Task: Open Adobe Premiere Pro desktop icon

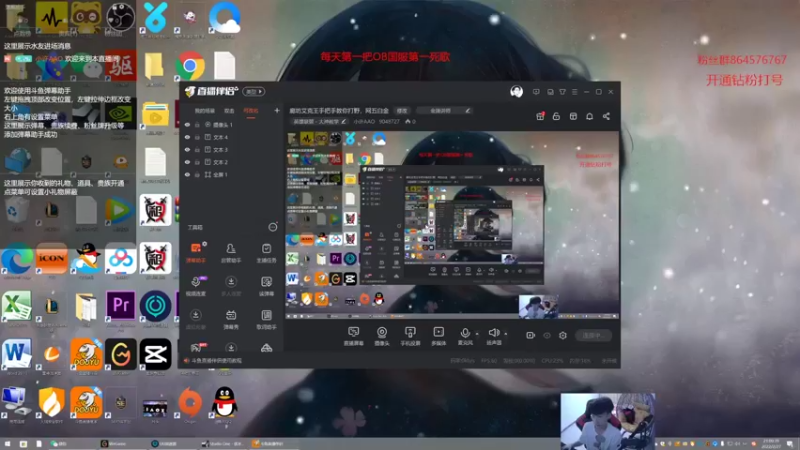Action: point(120,305)
